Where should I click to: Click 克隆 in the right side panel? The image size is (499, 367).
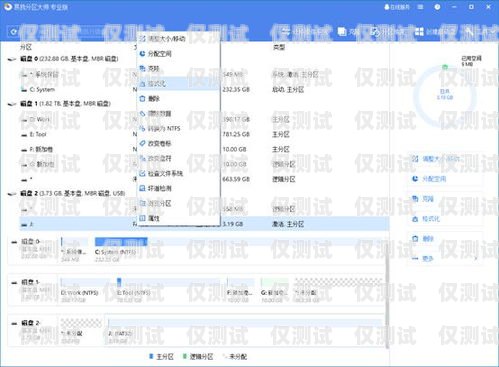[x=445, y=199]
